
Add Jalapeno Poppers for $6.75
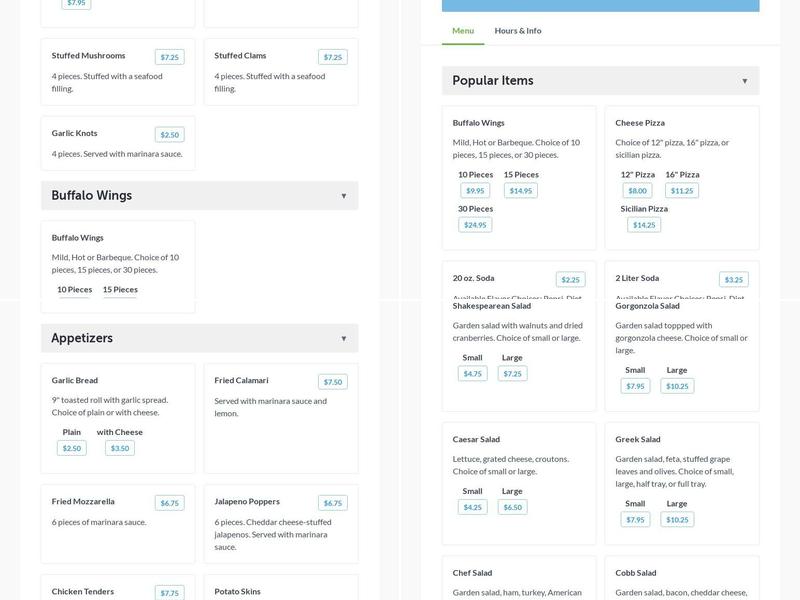[x=332, y=503]
